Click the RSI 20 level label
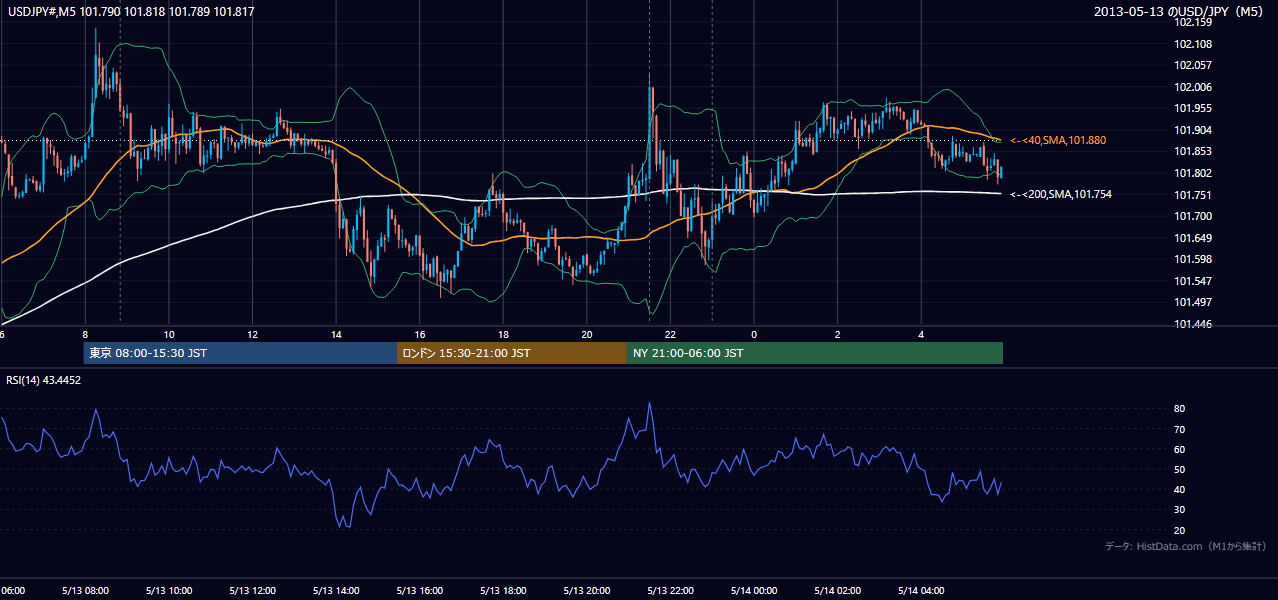 [x=1179, y=530]
